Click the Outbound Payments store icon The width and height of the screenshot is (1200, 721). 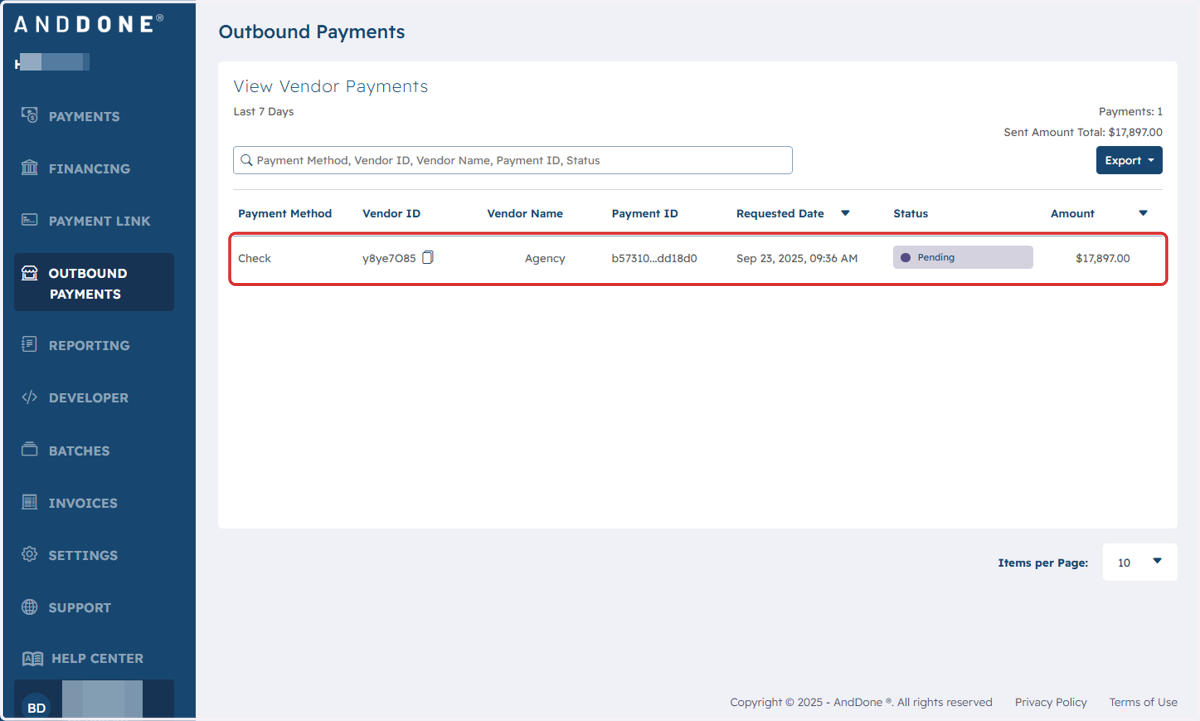tap(30, 273)
